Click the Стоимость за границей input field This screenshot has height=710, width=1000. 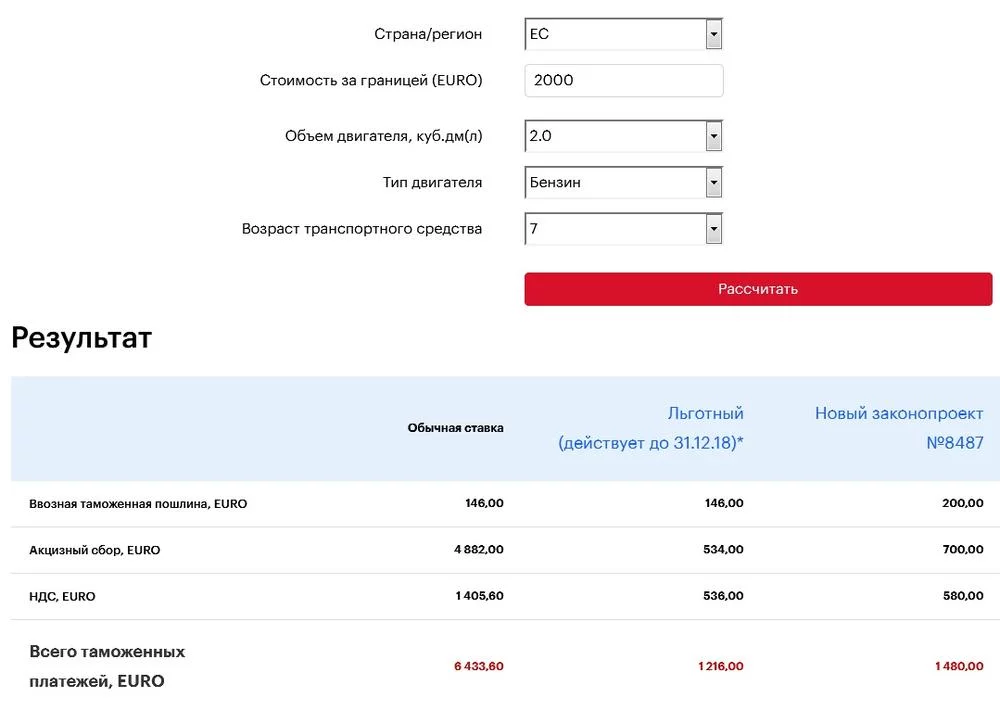[623, 81]
